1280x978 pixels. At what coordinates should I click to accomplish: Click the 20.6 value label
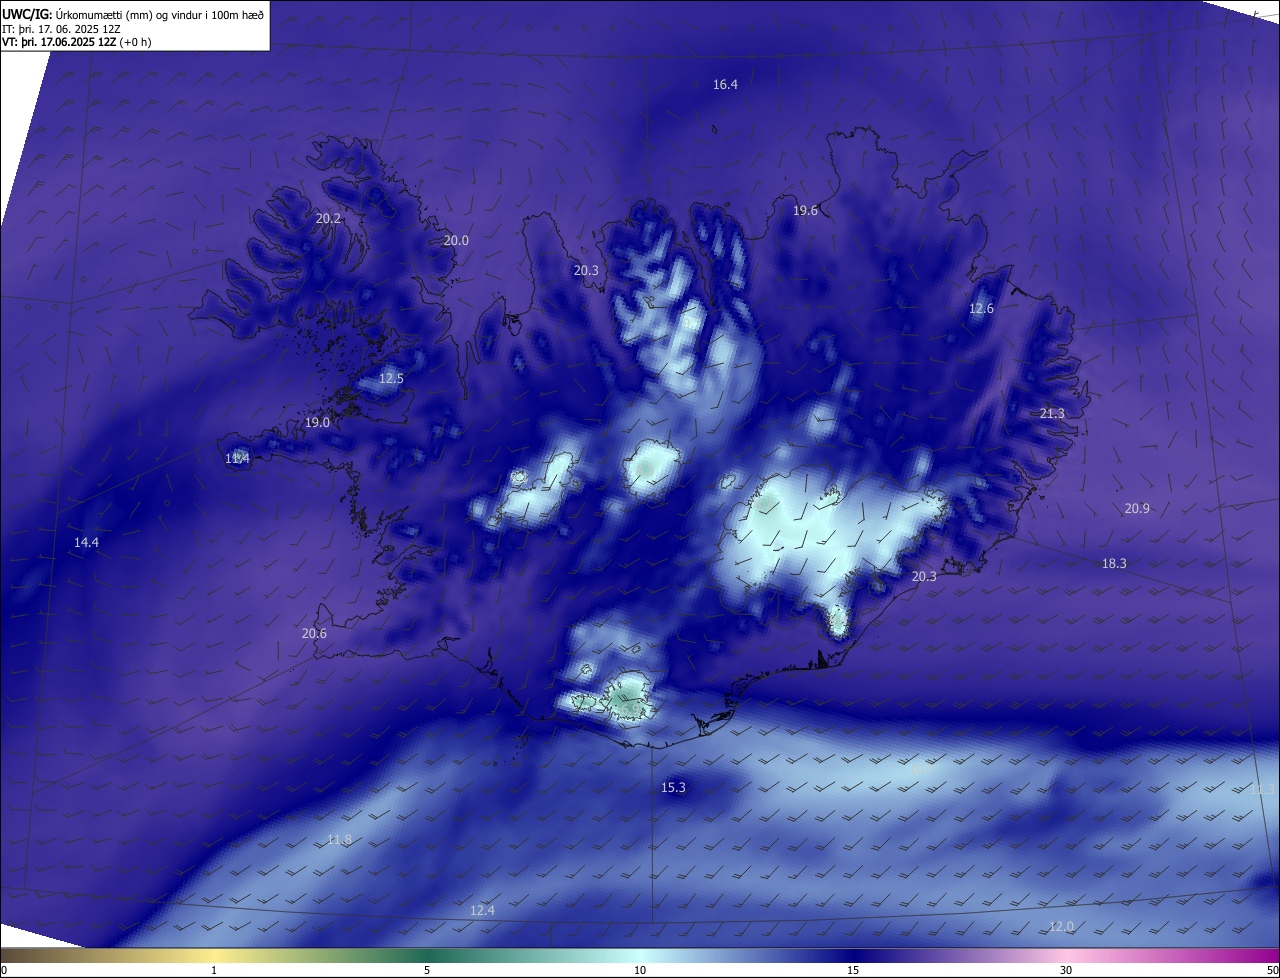point(314,633)
